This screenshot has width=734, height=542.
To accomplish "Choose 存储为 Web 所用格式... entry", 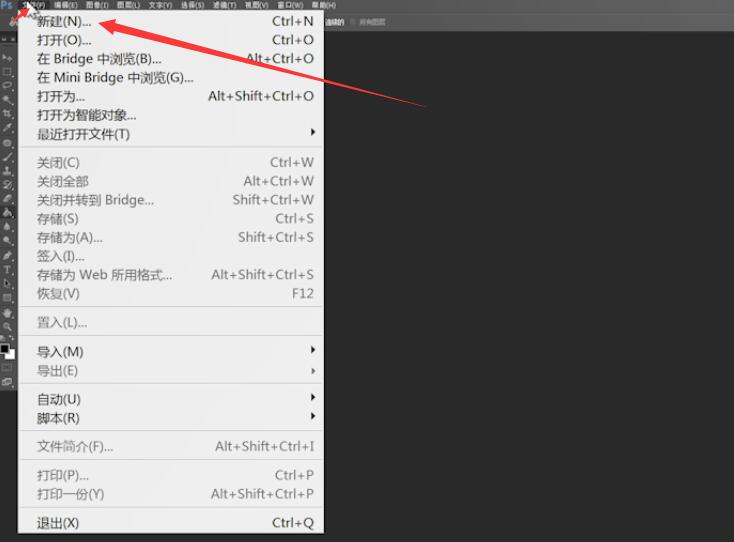I will click(171, 275).
